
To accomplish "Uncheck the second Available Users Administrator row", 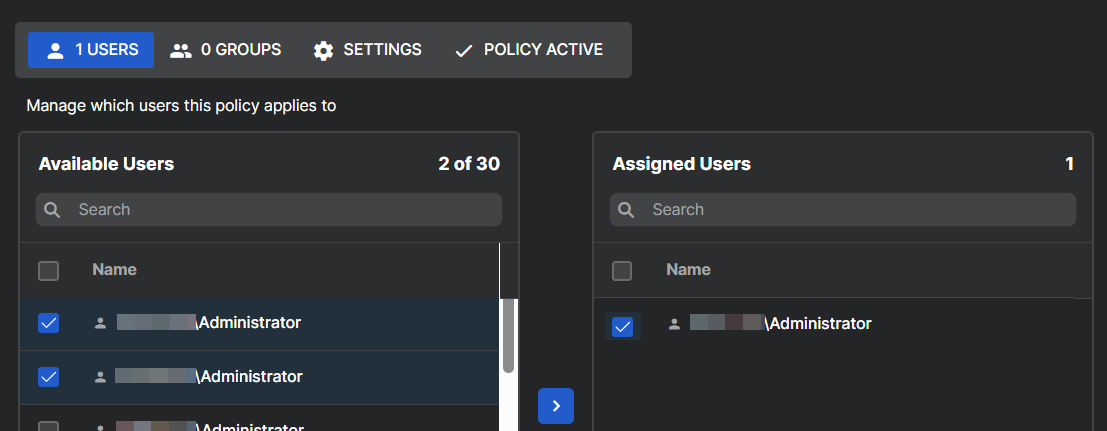I will 49,377.
